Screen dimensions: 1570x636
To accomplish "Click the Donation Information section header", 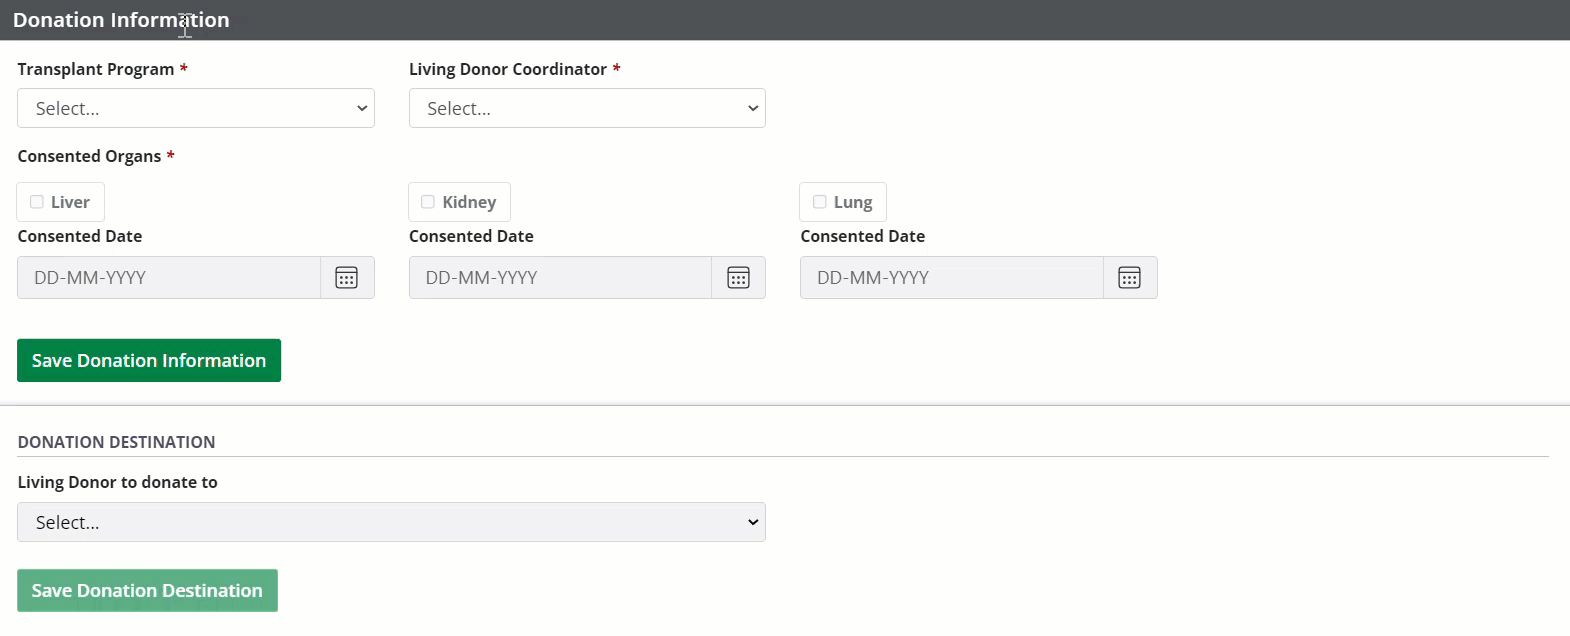I will (121, 20).
